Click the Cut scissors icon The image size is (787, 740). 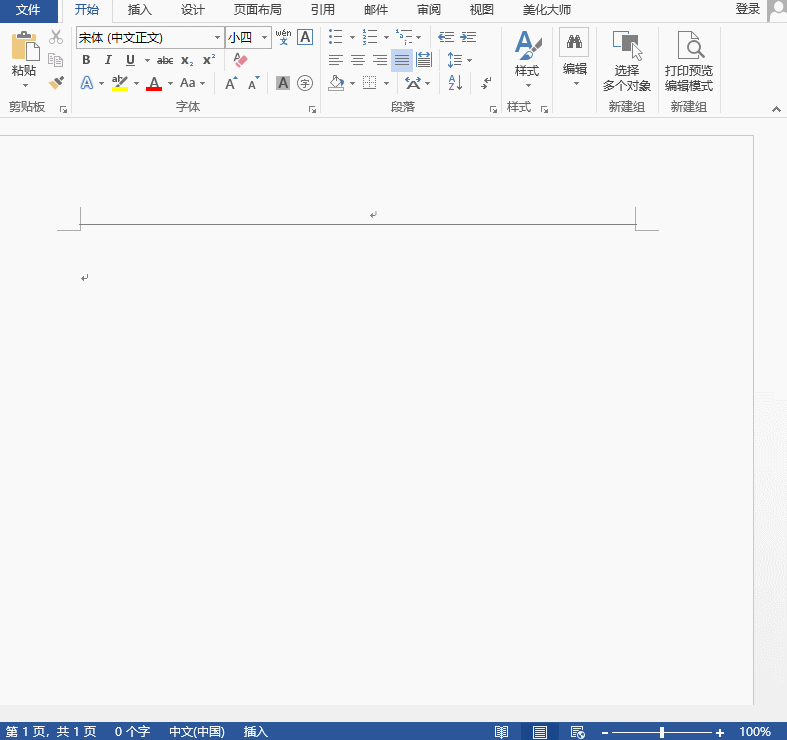coord(56,37)
